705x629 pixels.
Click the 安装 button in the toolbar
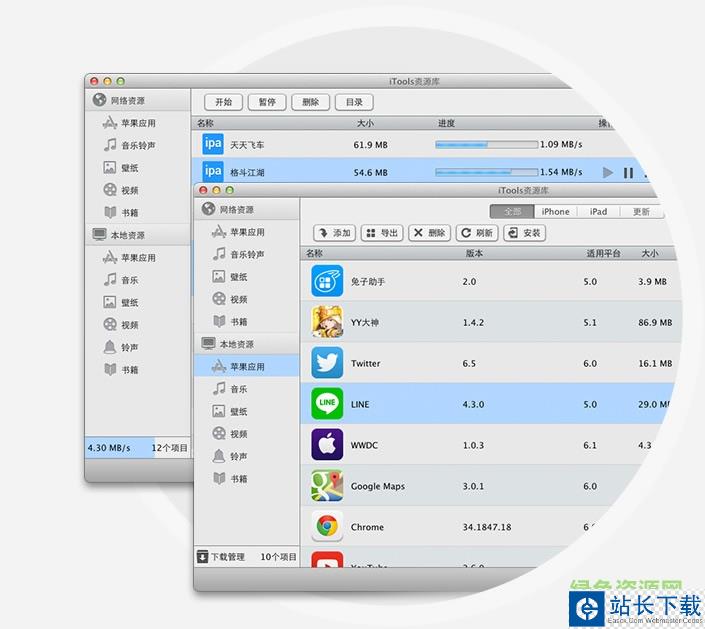[x=524, y=233]
